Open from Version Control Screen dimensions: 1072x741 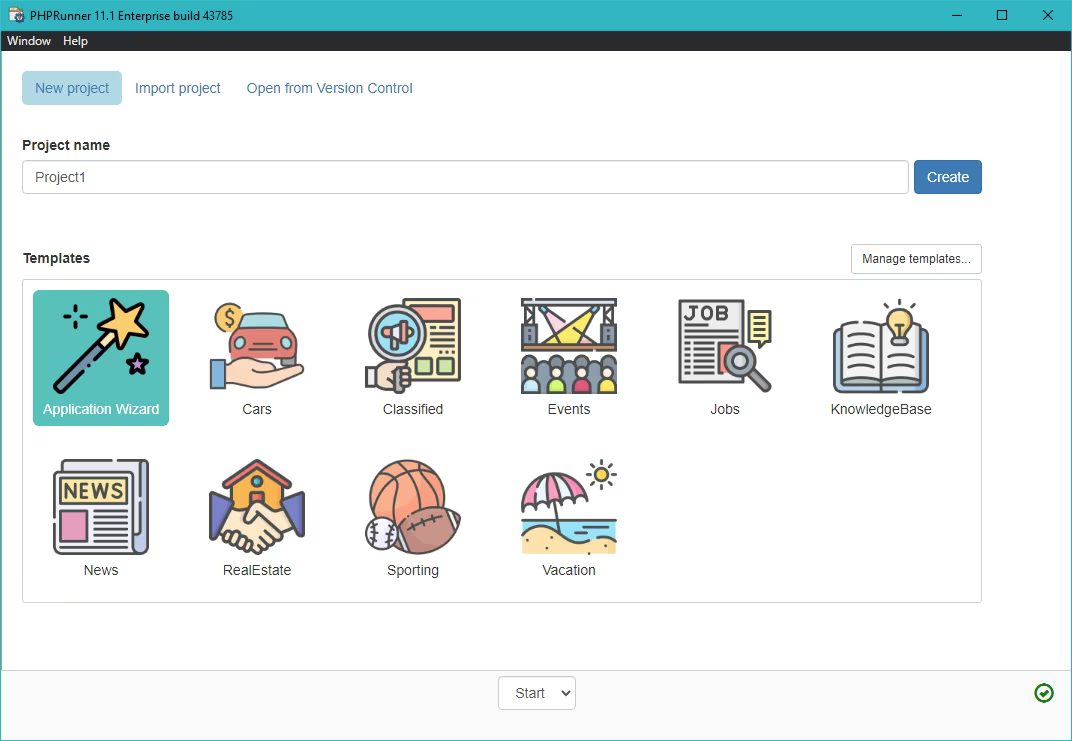(x=329, y=88)
